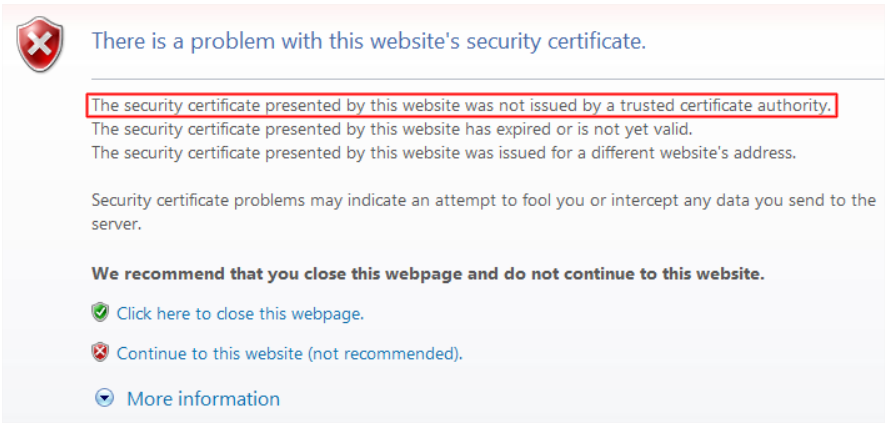
Task: Select the red-outlined trusted authority error line
Action: [461, 104]
